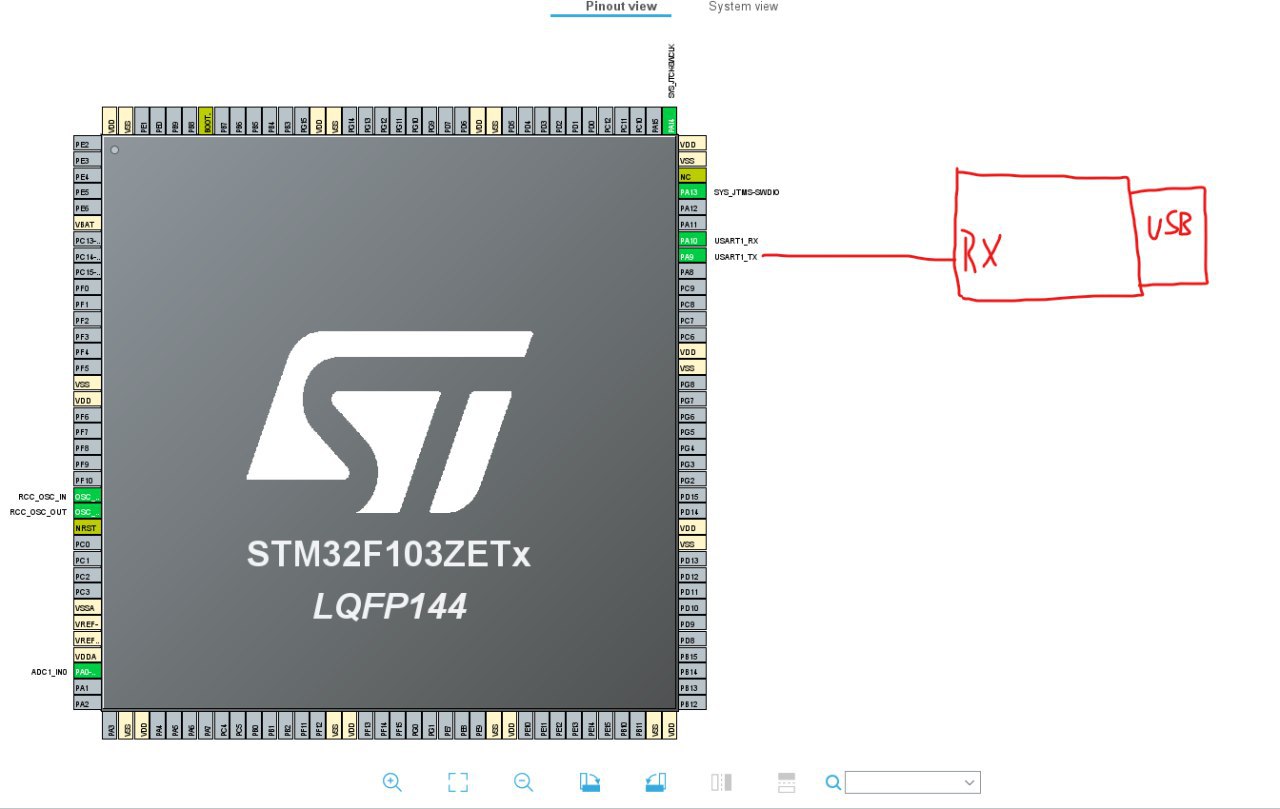Select pin PD13
The height and width of the screenshot is (809, 1280).
point(692,560)
